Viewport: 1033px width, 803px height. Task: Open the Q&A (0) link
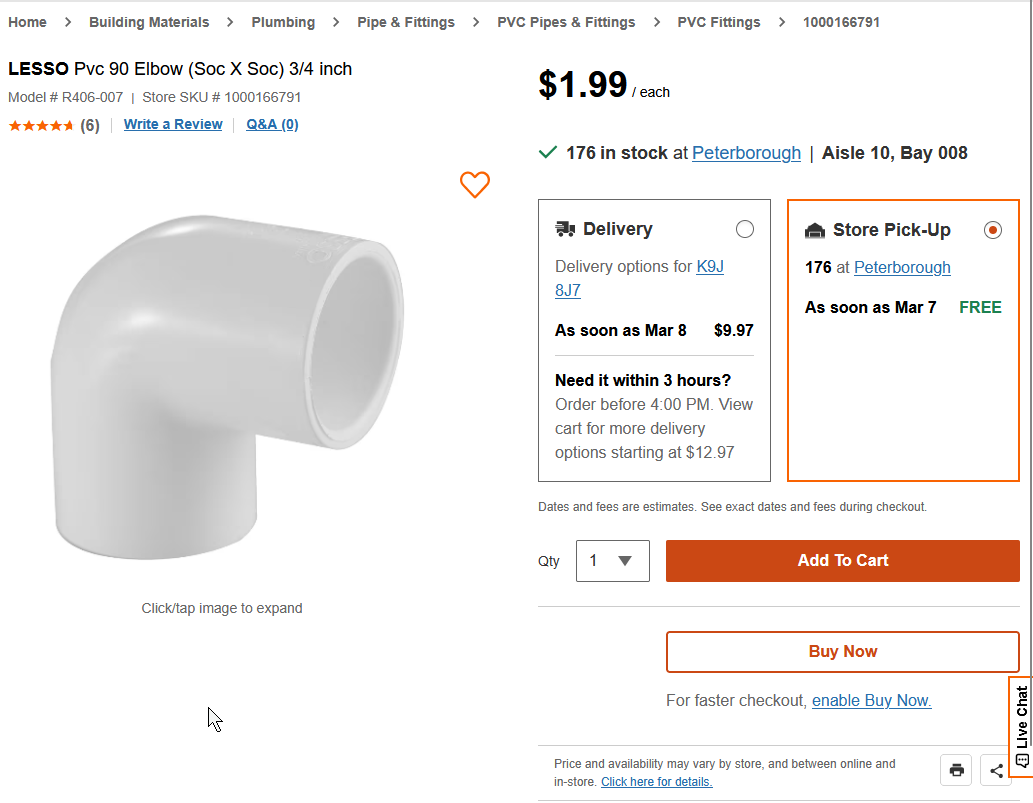point(272,125)
